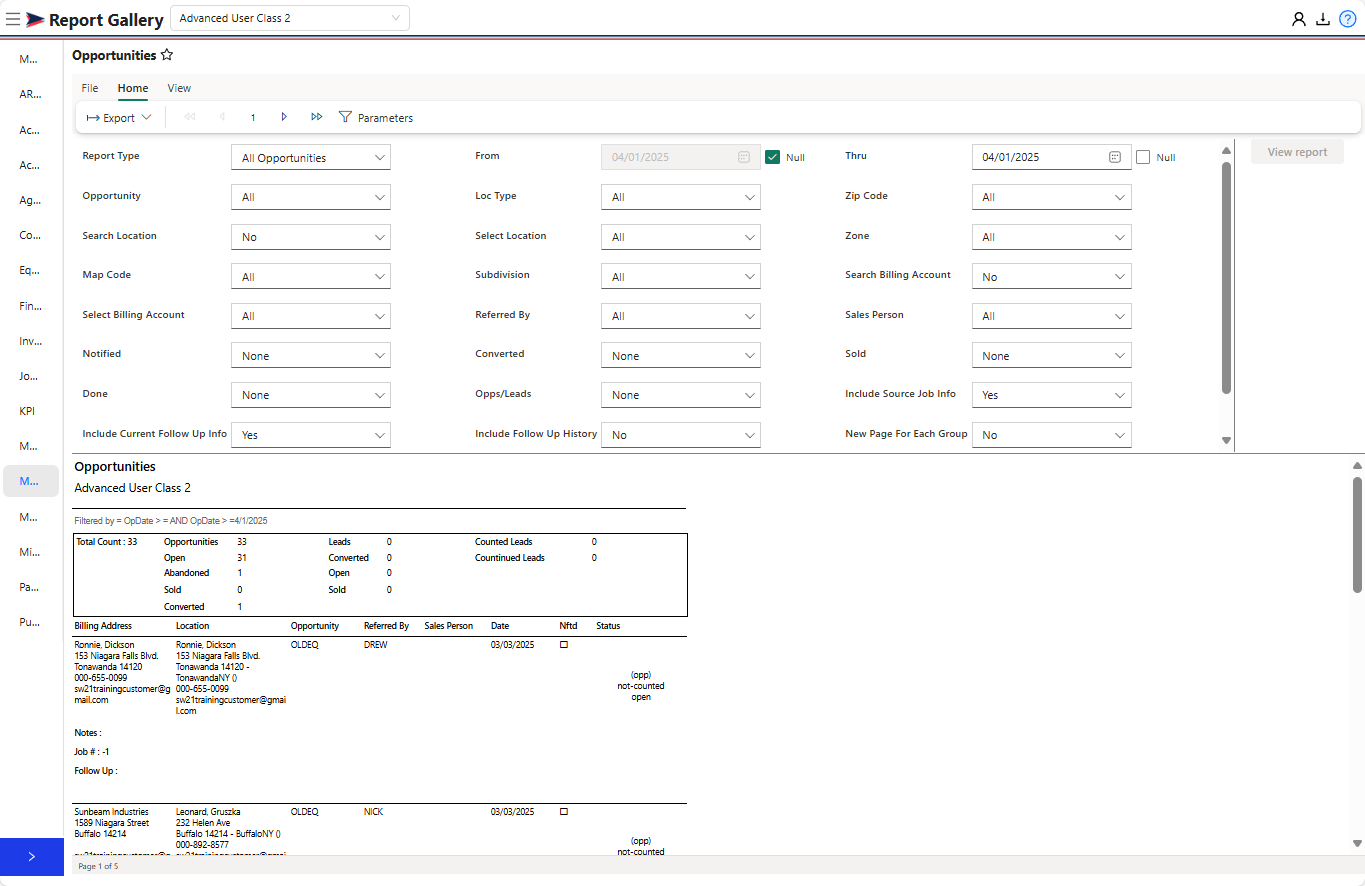Click the report viewer vertical scrollbar thumb
The image size is (1365, 886).
(x=1357, y=535)
